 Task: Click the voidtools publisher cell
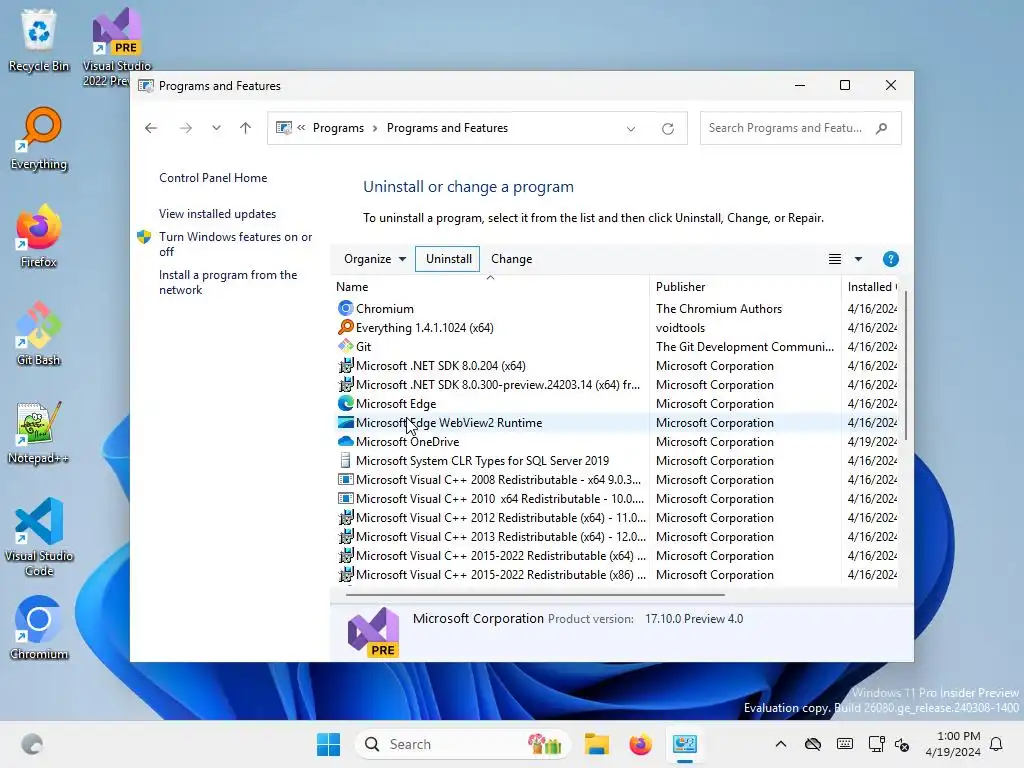(x=680, y=328)
